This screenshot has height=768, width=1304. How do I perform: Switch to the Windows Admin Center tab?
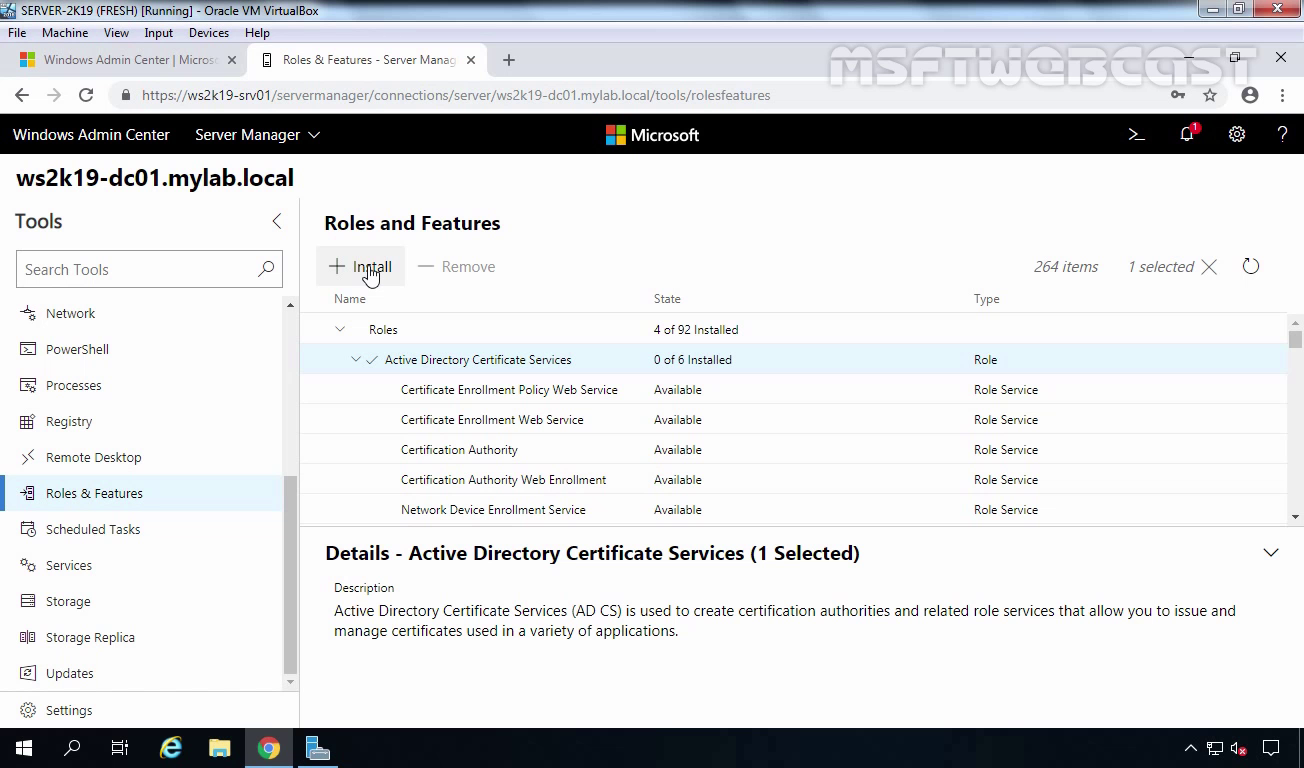[x=128, y=60]
